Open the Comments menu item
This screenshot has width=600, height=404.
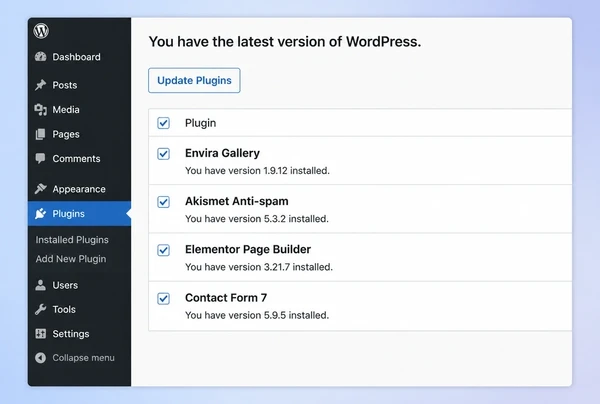(79, 158)
